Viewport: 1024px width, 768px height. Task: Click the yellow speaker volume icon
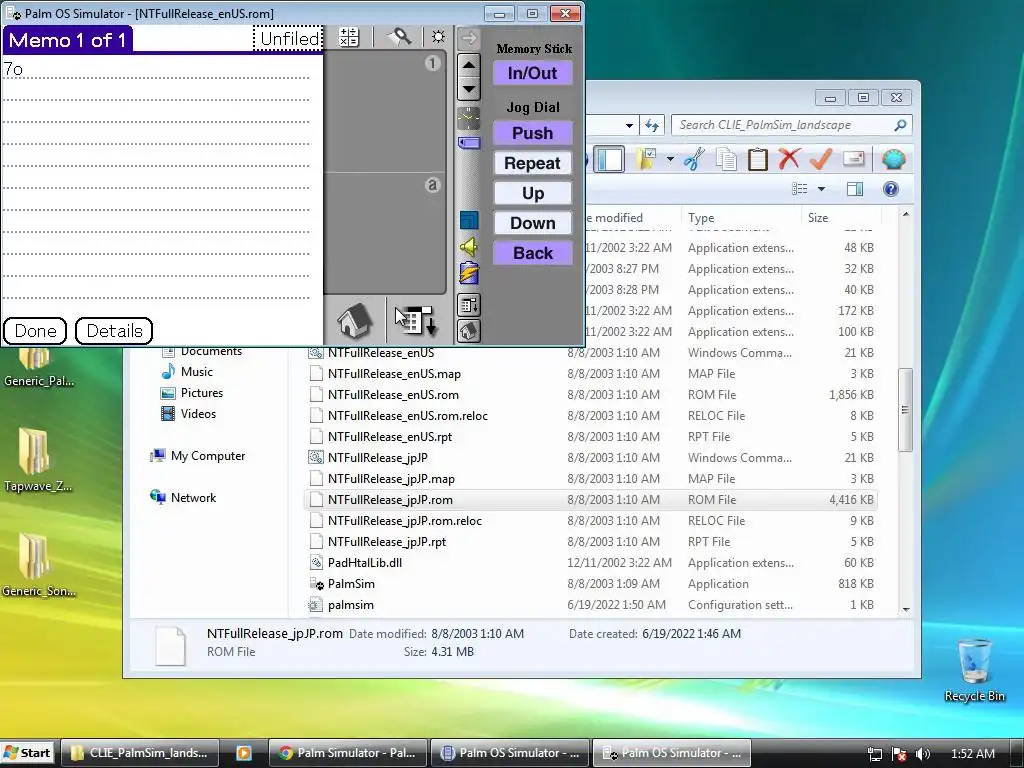pos(468,247)
